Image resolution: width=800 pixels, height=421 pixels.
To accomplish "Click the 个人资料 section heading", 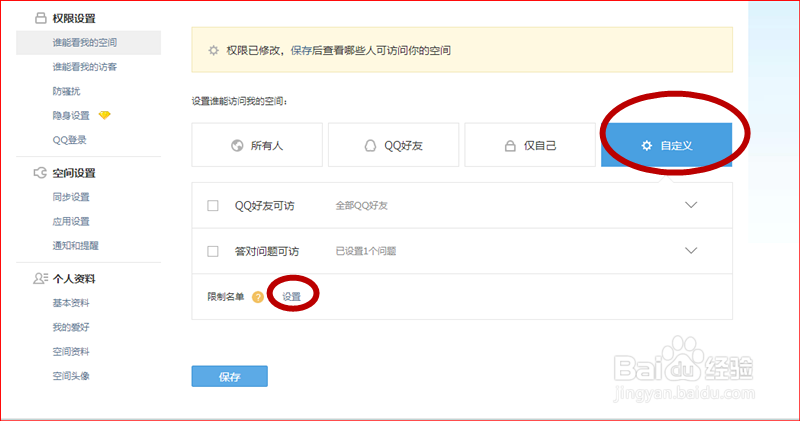I will 74,279.
